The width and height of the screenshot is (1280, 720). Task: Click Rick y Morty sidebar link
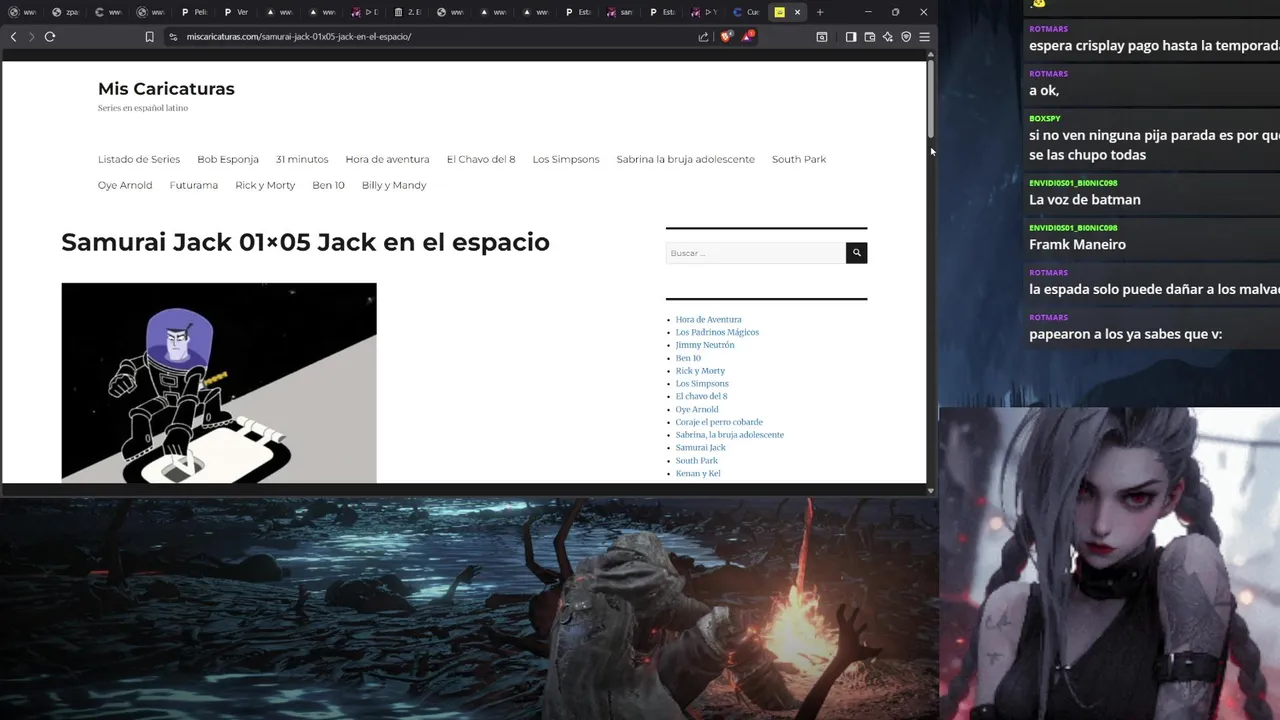(x=700, y=371)
